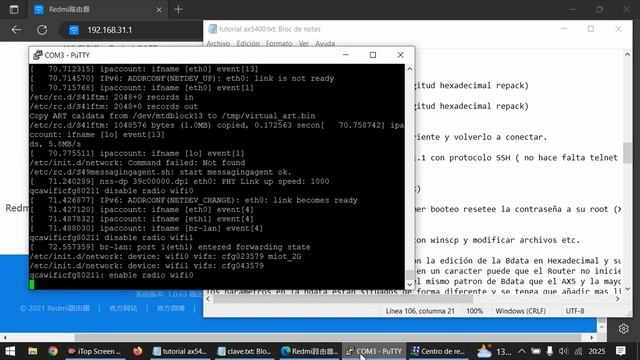The width and height of the screenshot is (640, 360).
Task: Switch to Redmi router Edge taskbar item
Action: pos(310,351)
